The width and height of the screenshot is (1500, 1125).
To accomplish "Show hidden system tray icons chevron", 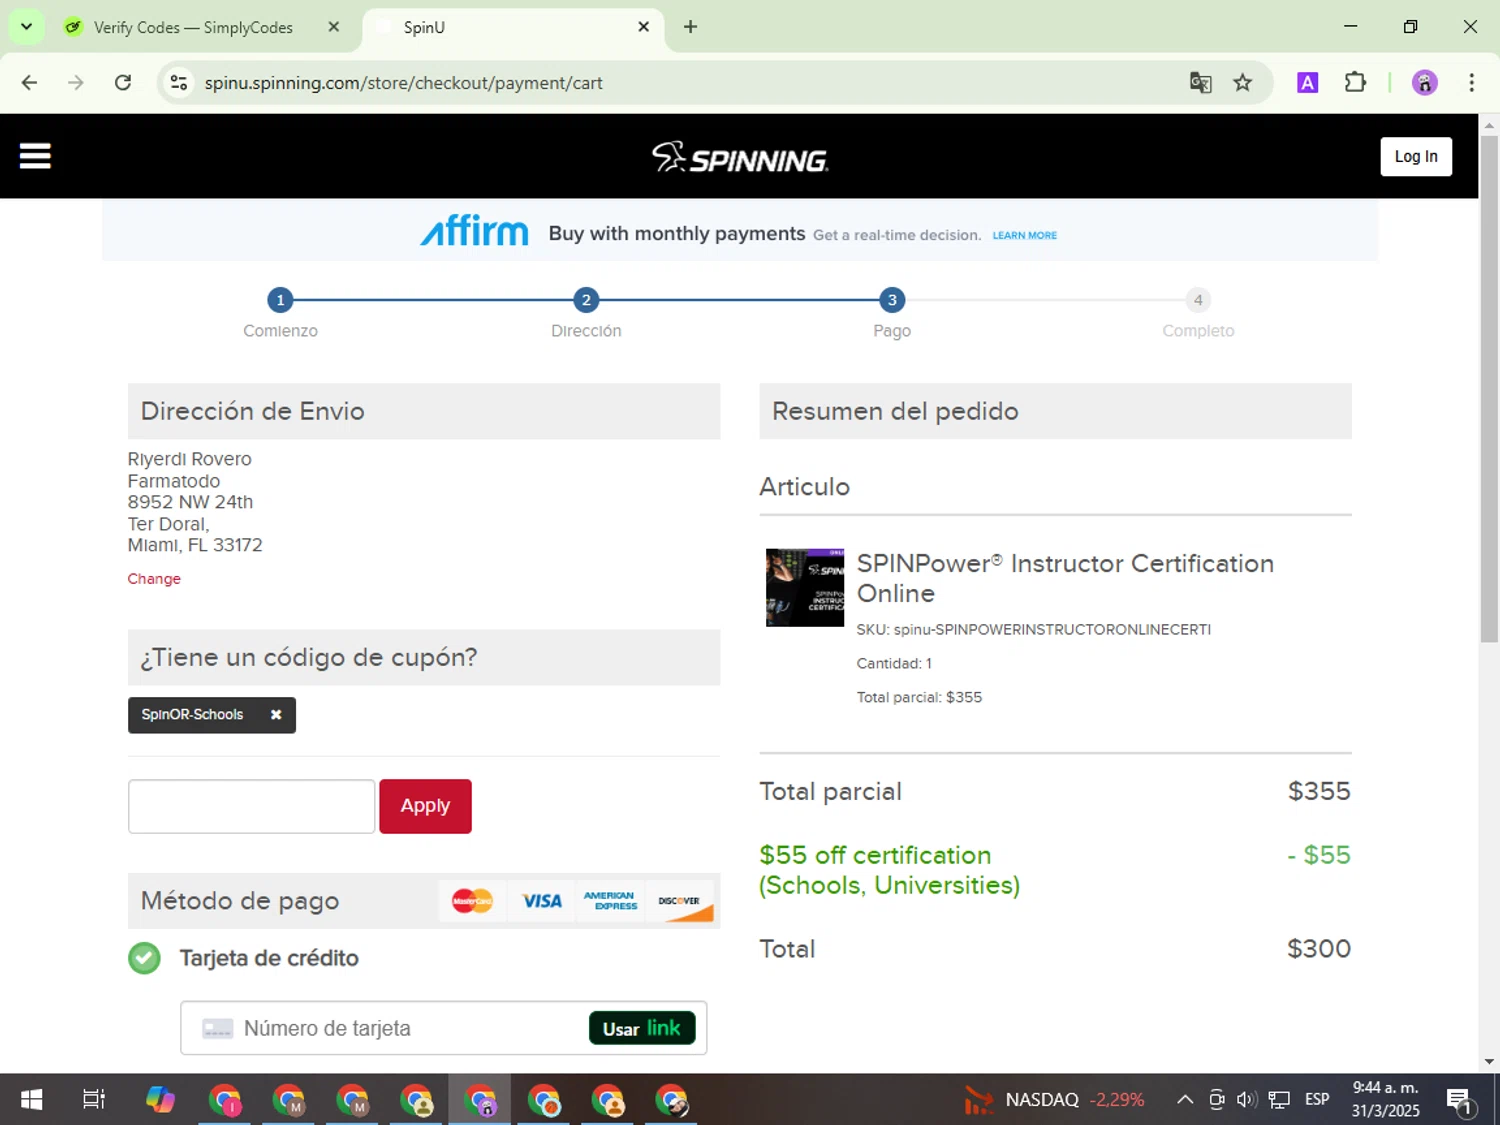I will tap(1185, 1100).
